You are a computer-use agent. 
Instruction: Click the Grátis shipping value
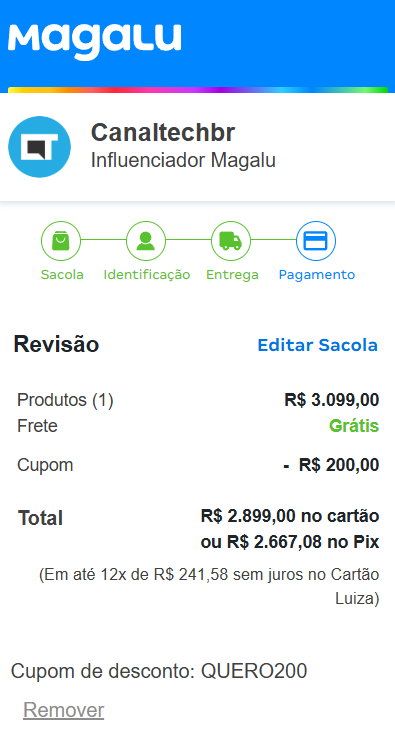click(354, 426)
